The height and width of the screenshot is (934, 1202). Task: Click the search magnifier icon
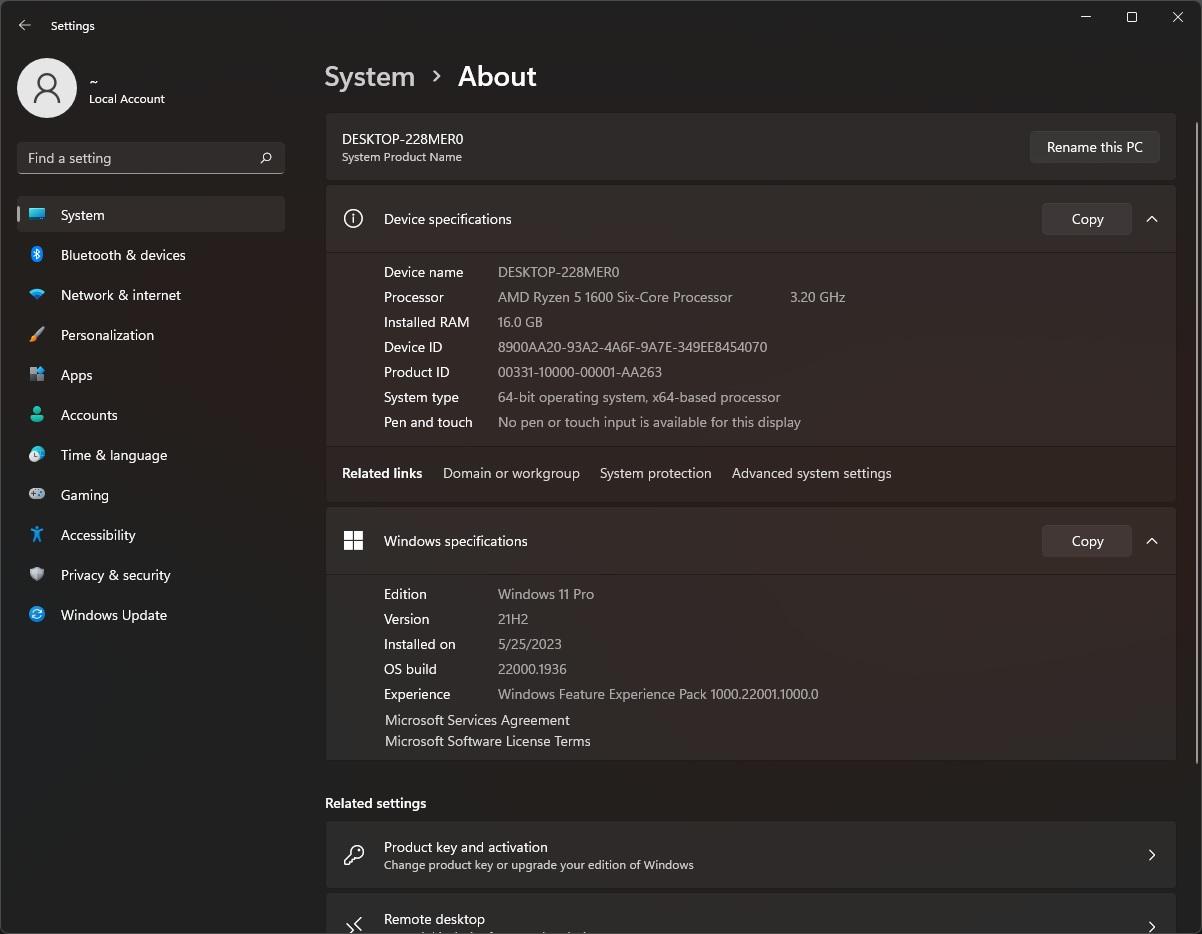266,158
